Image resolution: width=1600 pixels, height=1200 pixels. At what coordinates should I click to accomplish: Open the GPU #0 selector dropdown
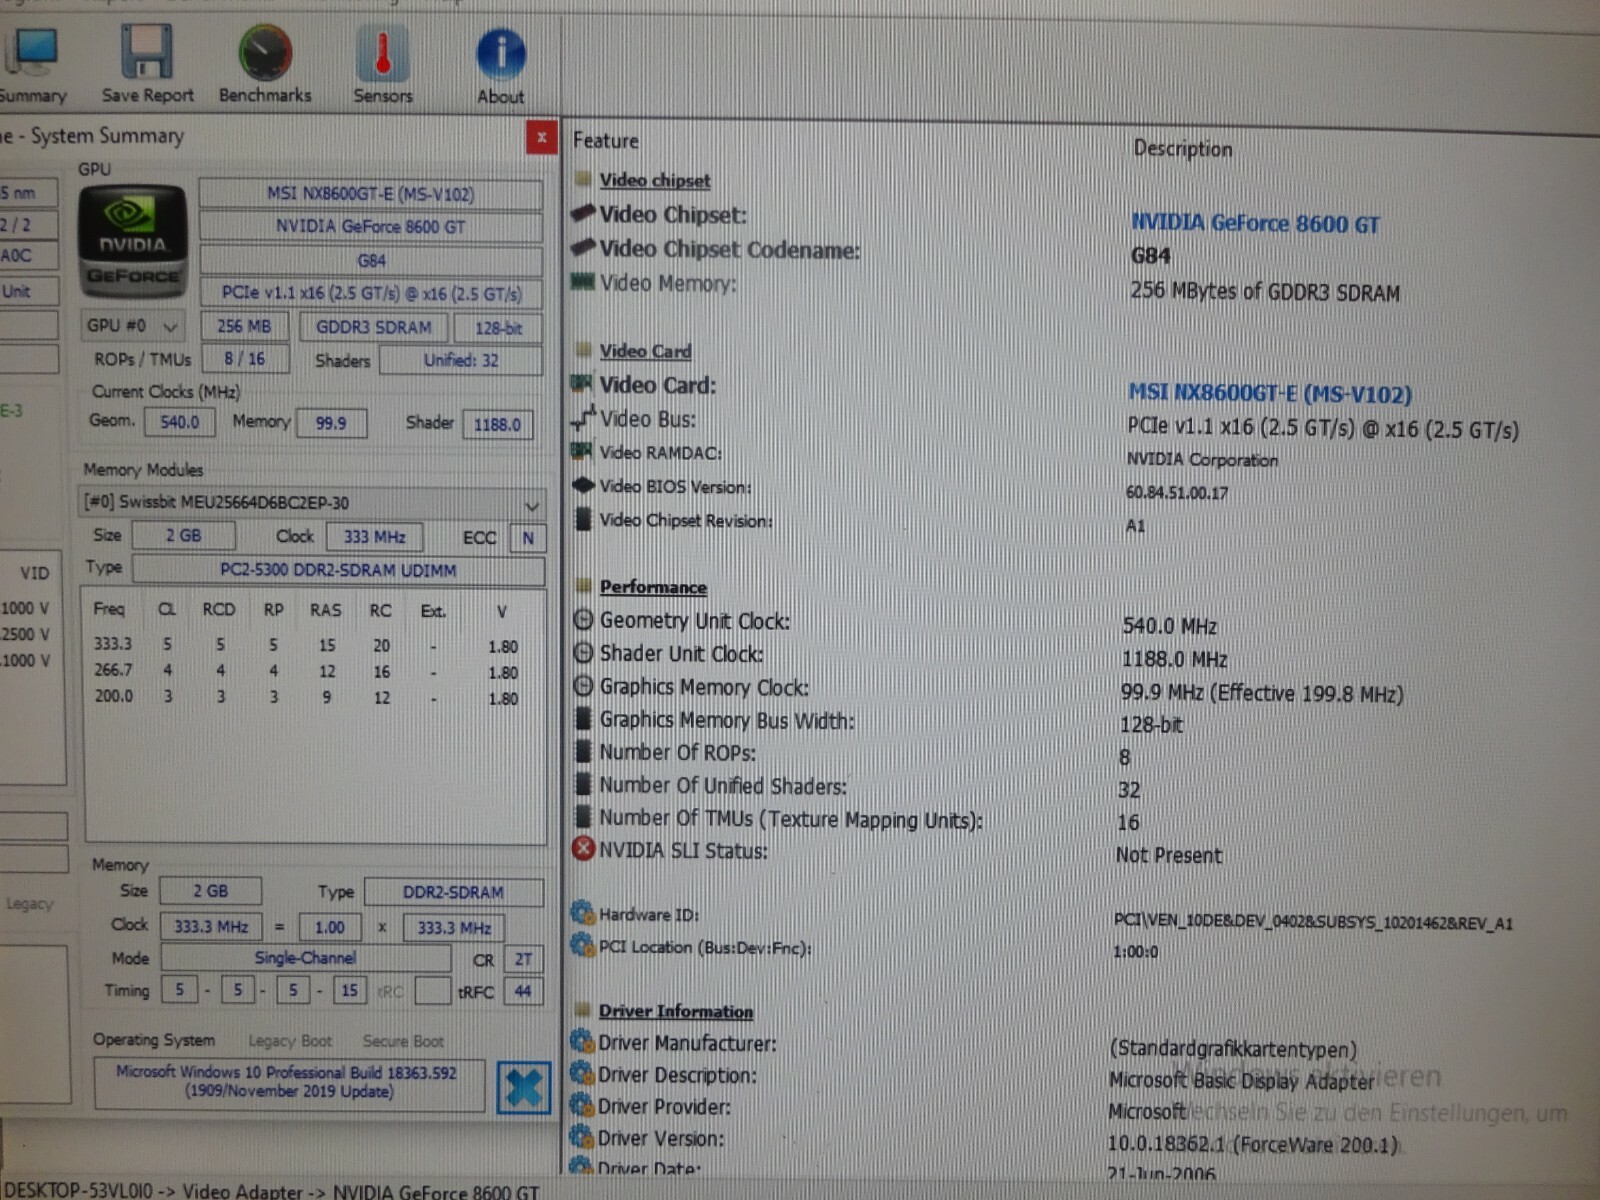click(x=132, y=326)
